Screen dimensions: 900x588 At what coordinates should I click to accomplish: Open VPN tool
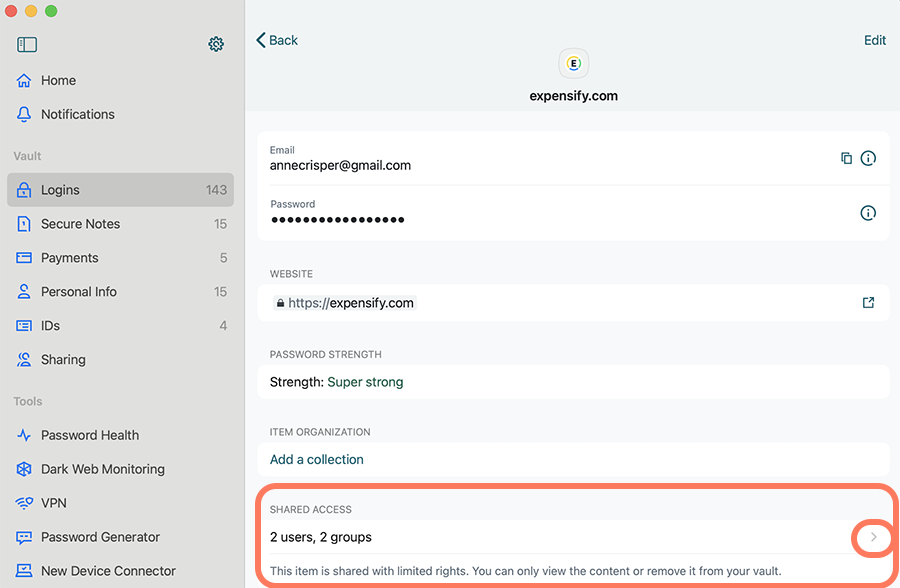(121, 503)
